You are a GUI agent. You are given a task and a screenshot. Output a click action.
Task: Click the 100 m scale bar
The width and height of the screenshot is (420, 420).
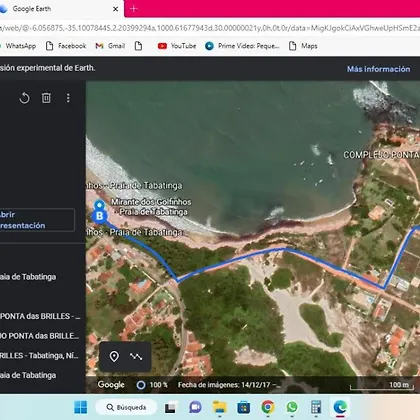point(382,385)
